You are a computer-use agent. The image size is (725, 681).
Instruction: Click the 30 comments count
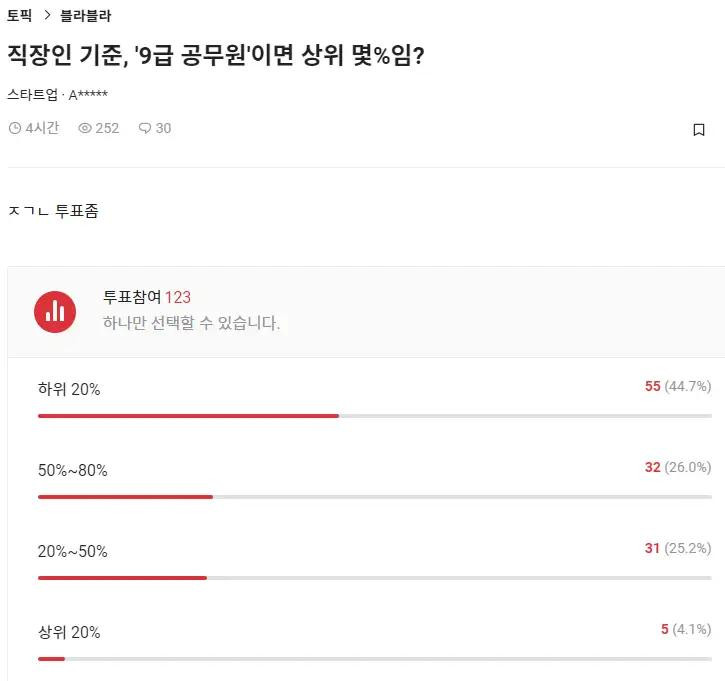(163, 128)
